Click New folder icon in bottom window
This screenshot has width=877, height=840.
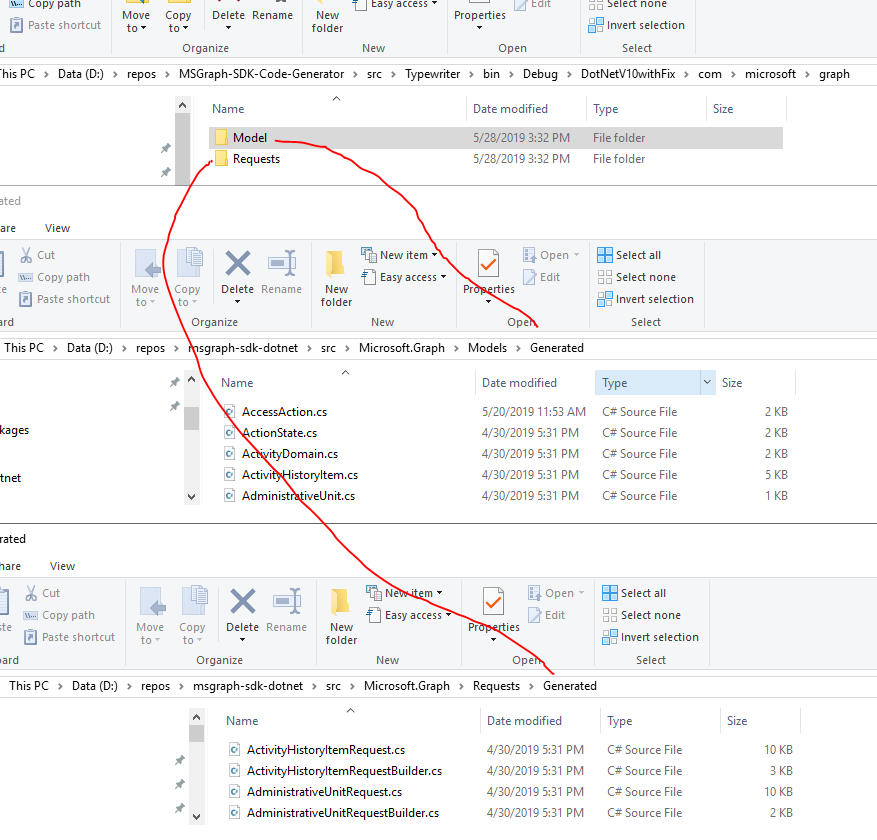tap(341, 602)
